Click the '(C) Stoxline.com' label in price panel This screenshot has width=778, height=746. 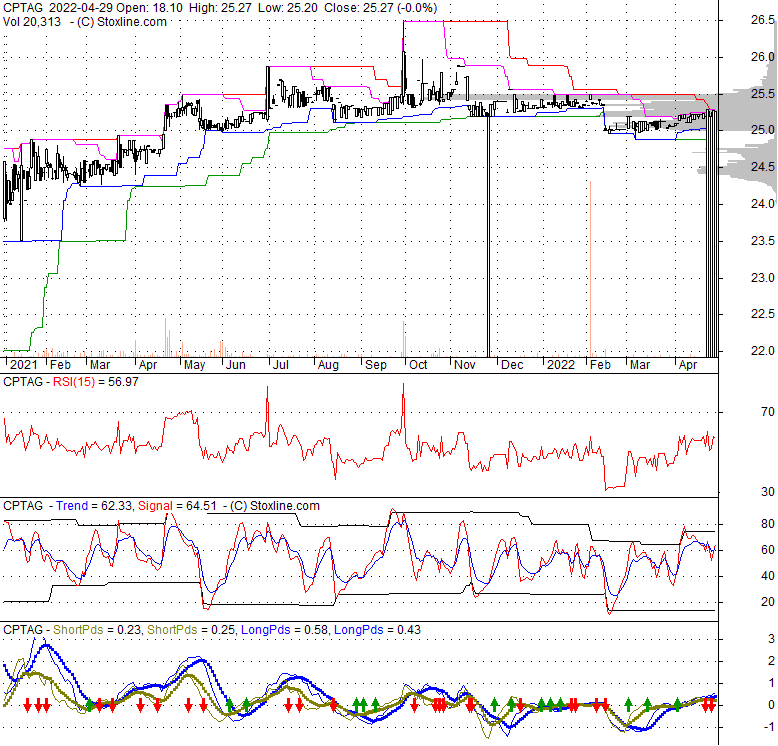tap(122, 22)
